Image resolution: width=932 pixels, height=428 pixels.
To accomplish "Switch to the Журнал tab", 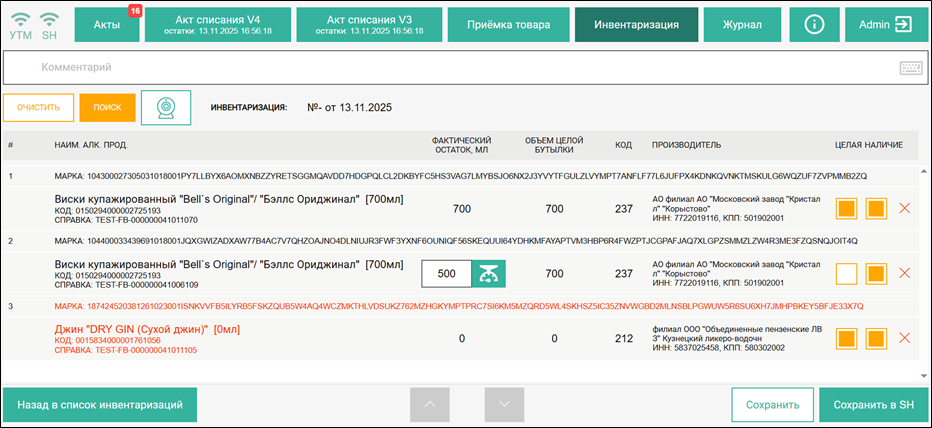I will 743,24.
